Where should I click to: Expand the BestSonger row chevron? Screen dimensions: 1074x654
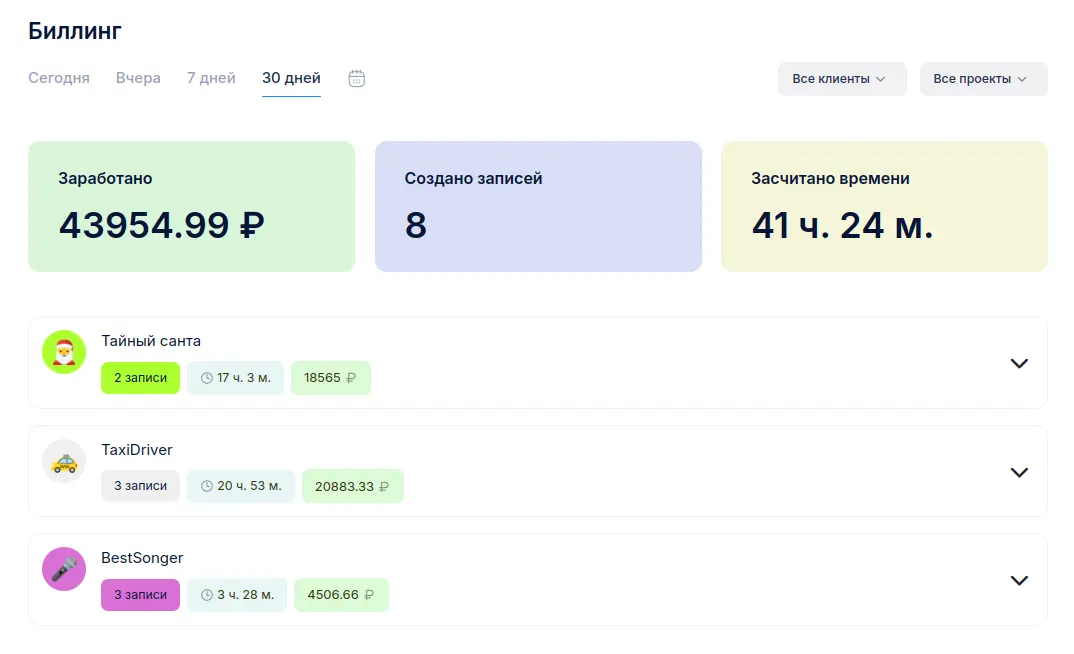[x=1019, y=580]
